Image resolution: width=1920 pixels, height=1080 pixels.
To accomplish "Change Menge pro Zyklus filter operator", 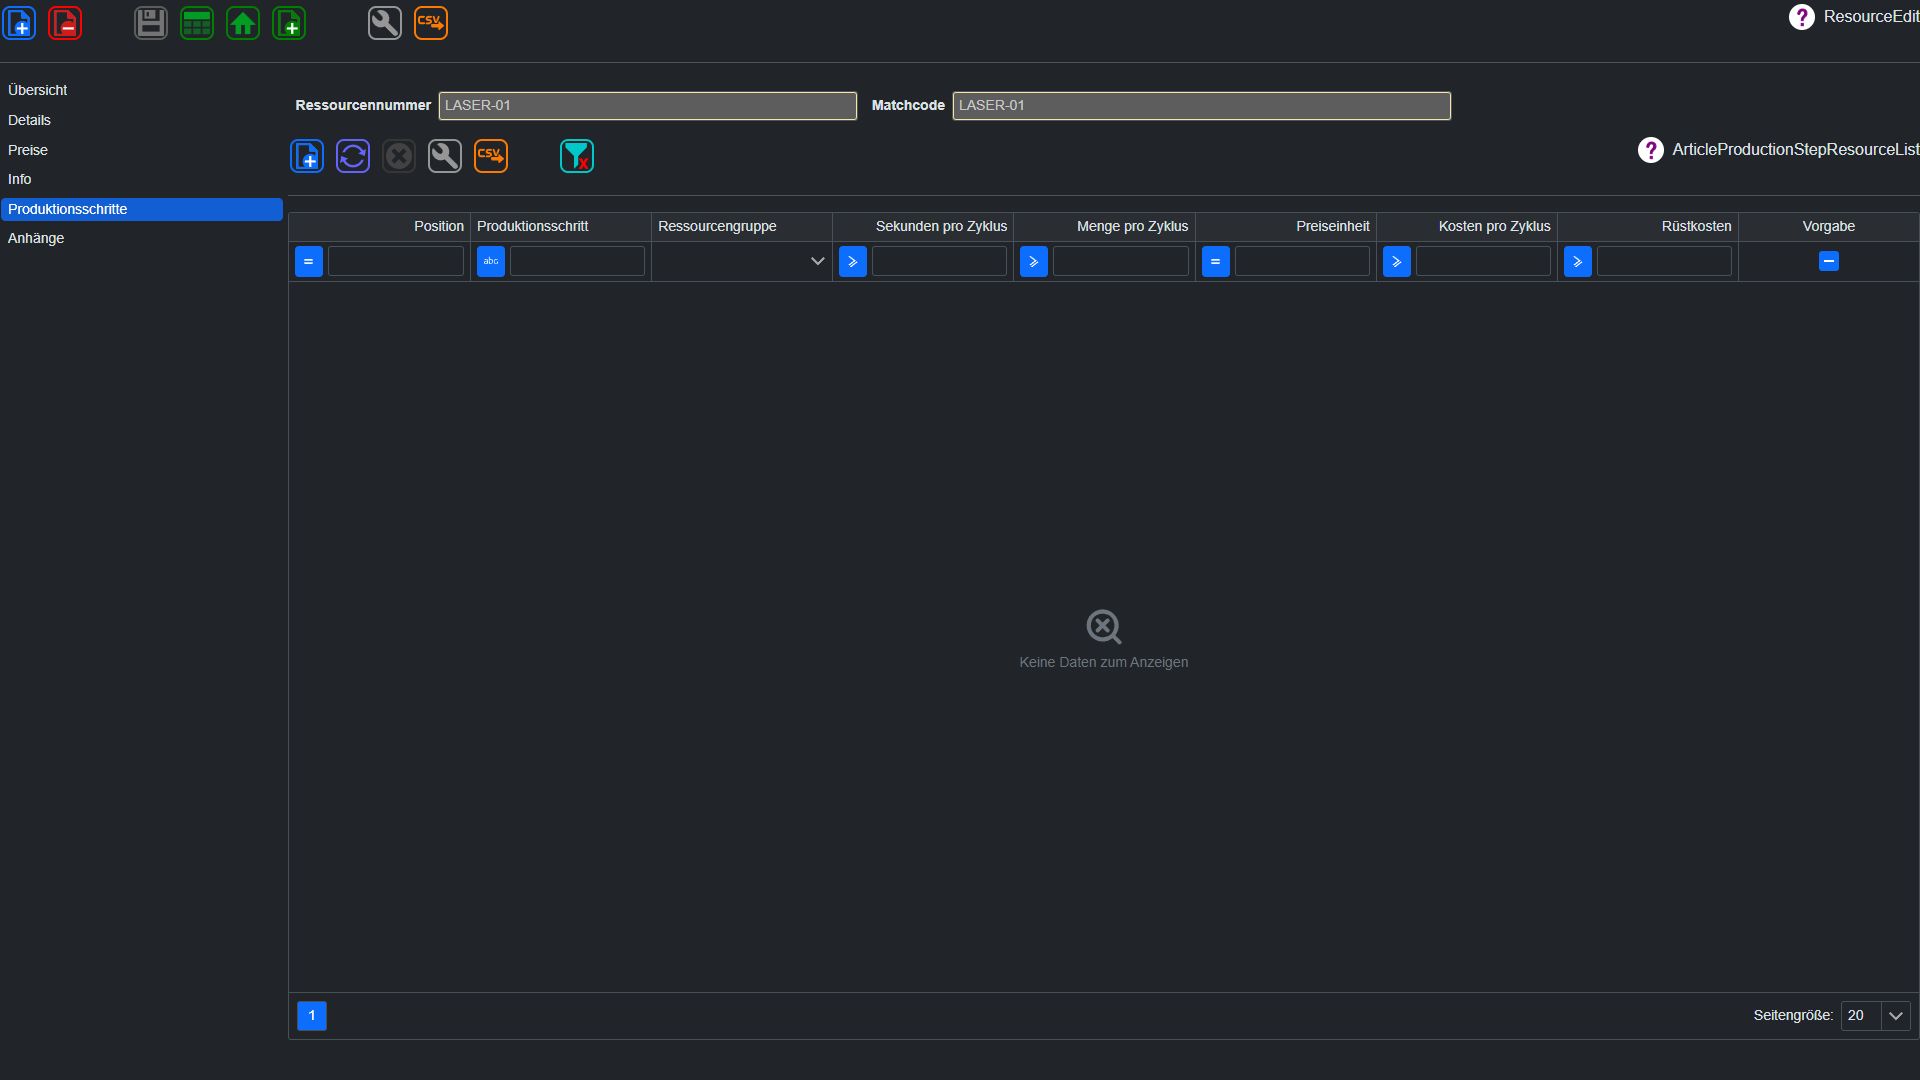I will tap(1033, 262).
